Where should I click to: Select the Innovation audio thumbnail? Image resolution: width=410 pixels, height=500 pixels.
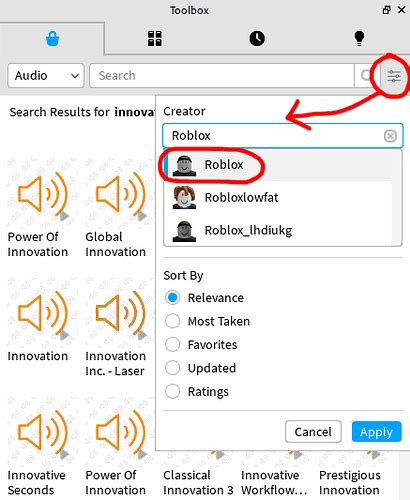tap(42, 313)
